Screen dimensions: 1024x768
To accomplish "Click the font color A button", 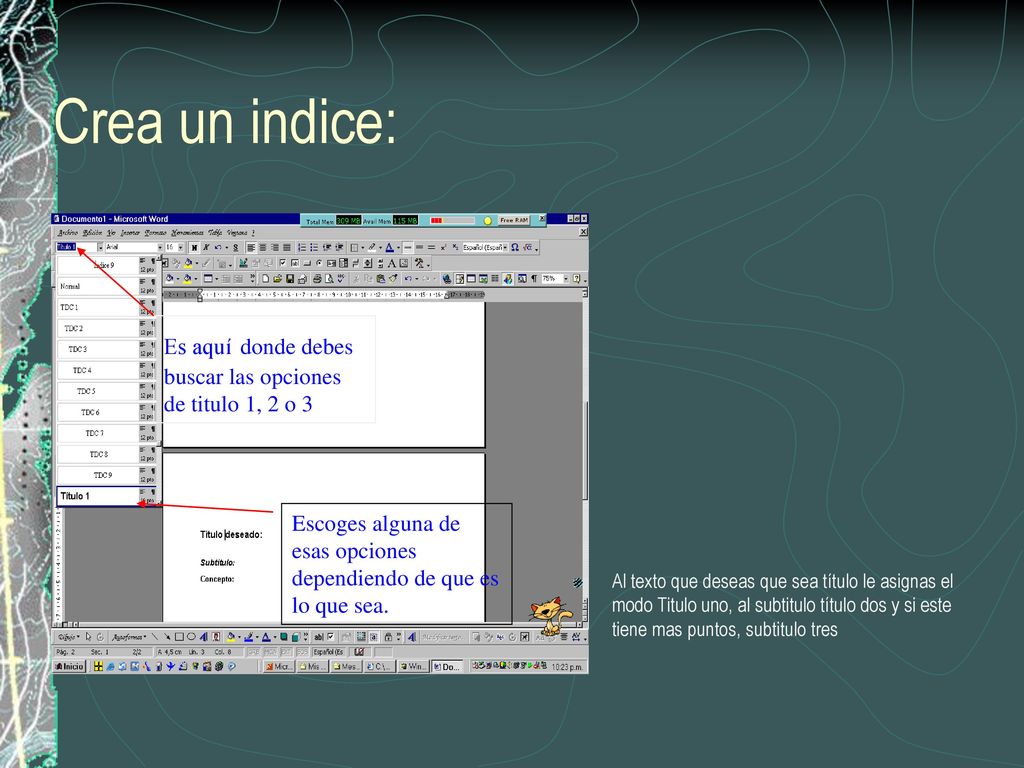I will click(x=390, y=248).
